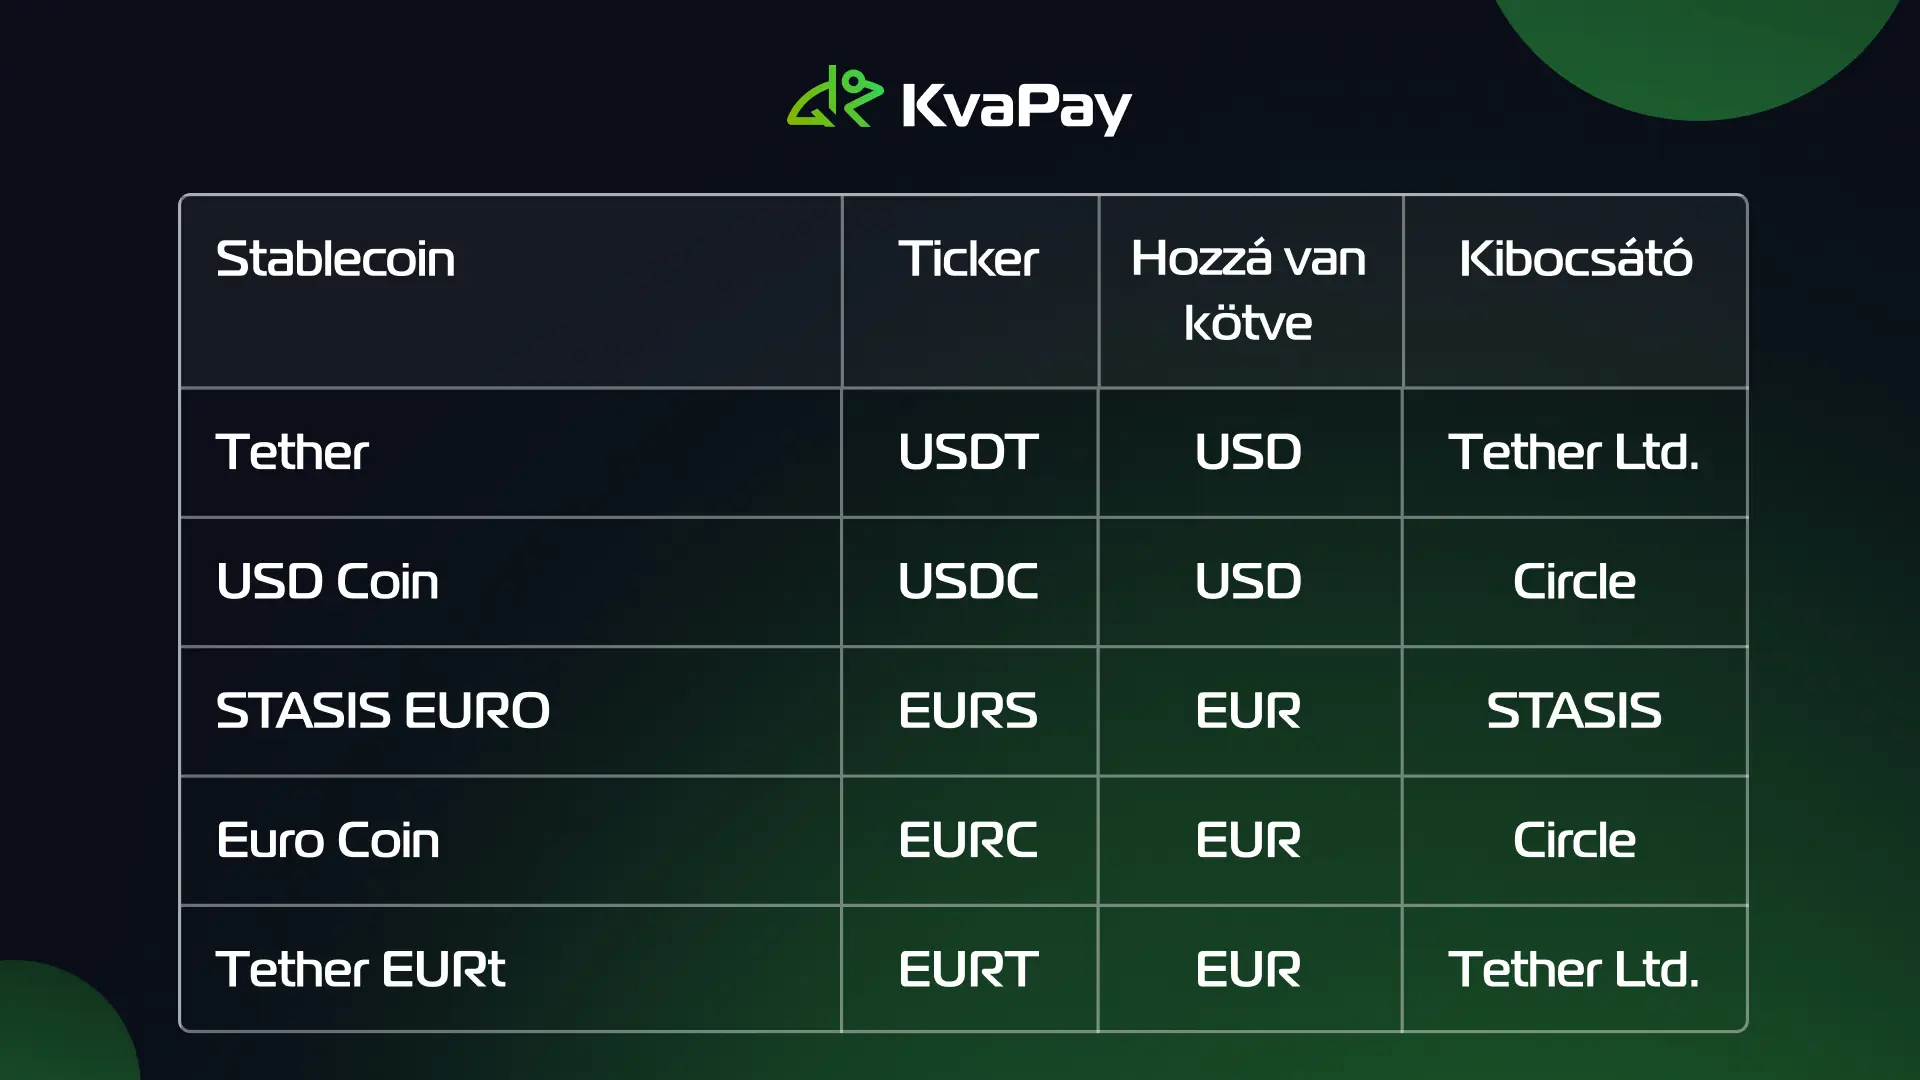Click the USDT ticker cell
1920x1080 pixels.
click(968, 452)
